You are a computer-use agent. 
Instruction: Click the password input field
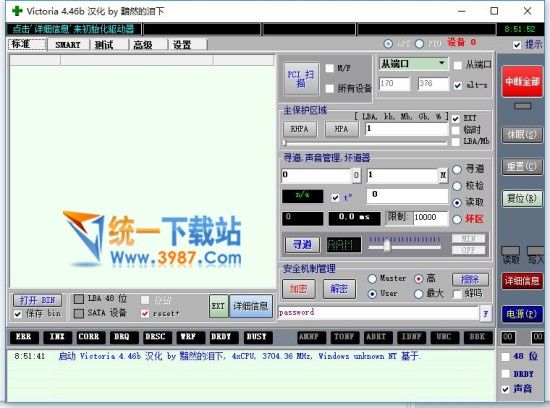[x=378, y=313]
